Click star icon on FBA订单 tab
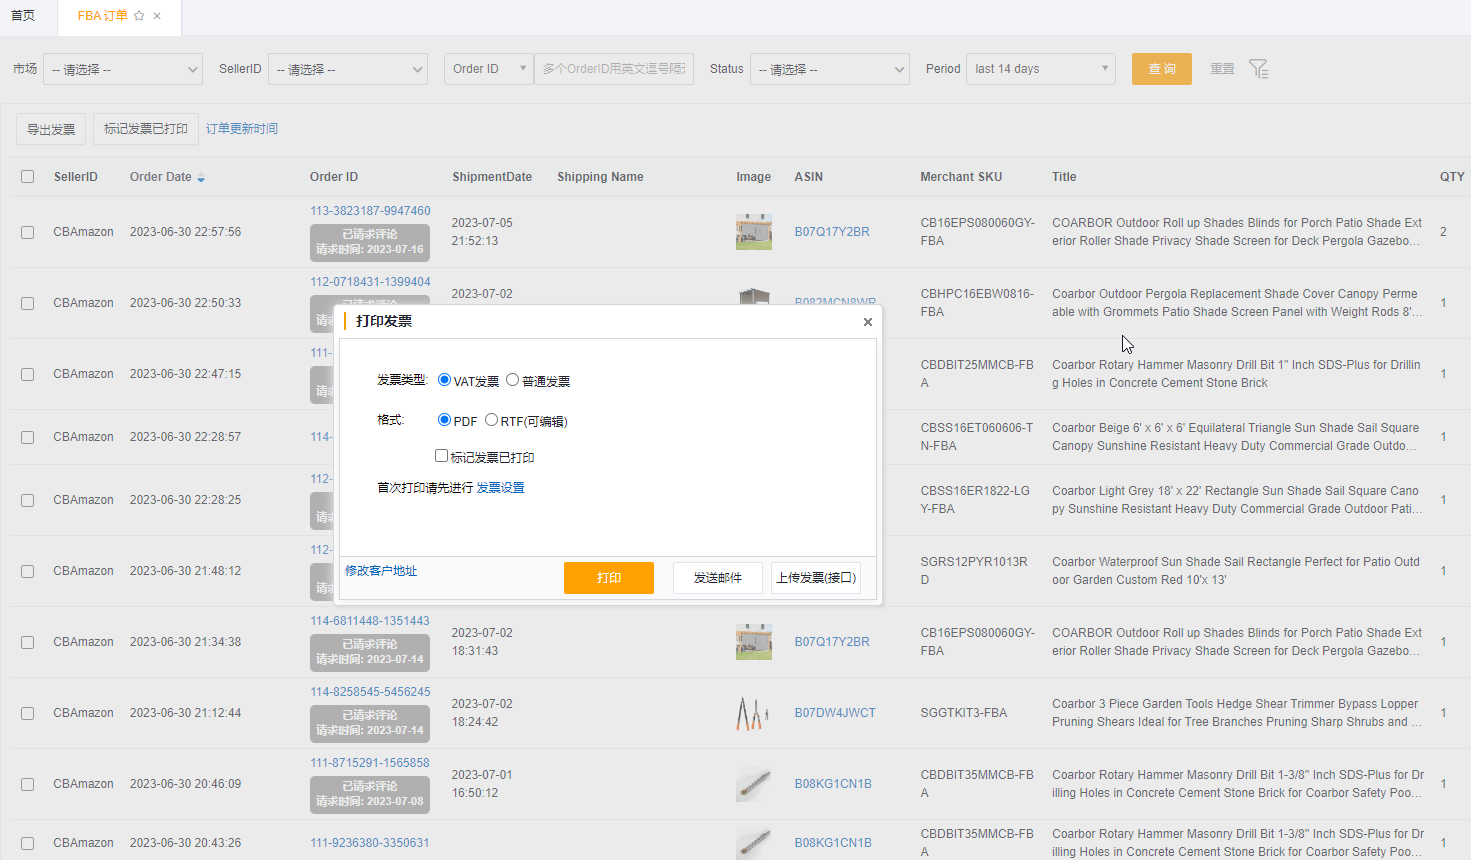The image size is (1471, 860). tap(139, 16)
